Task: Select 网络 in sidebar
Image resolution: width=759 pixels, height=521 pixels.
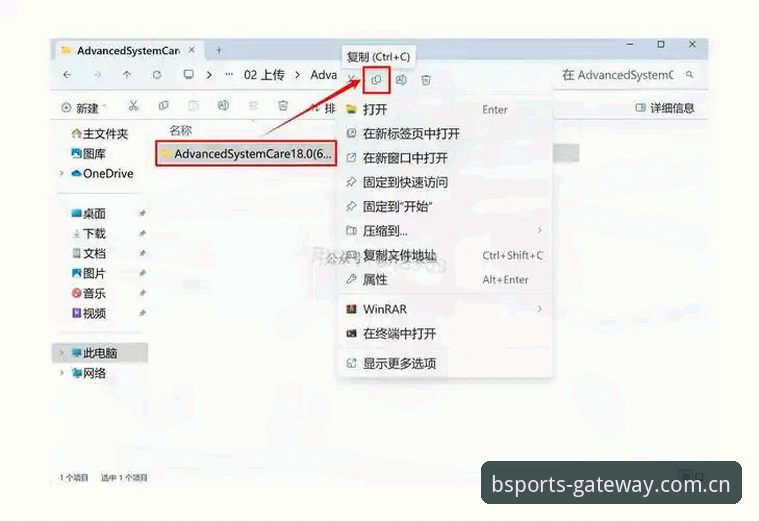Action: coord(89,373)
